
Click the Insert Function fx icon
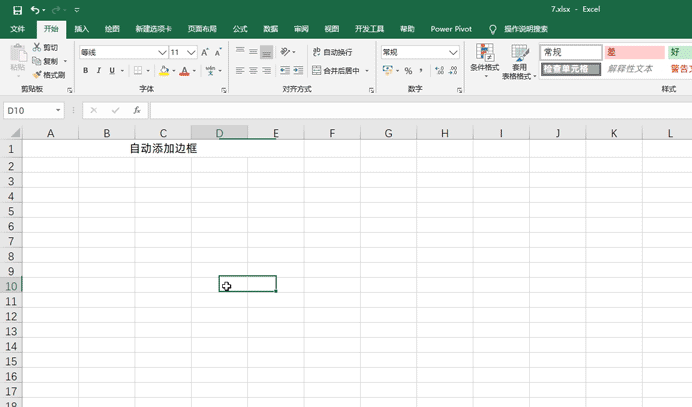coord(136,110)
